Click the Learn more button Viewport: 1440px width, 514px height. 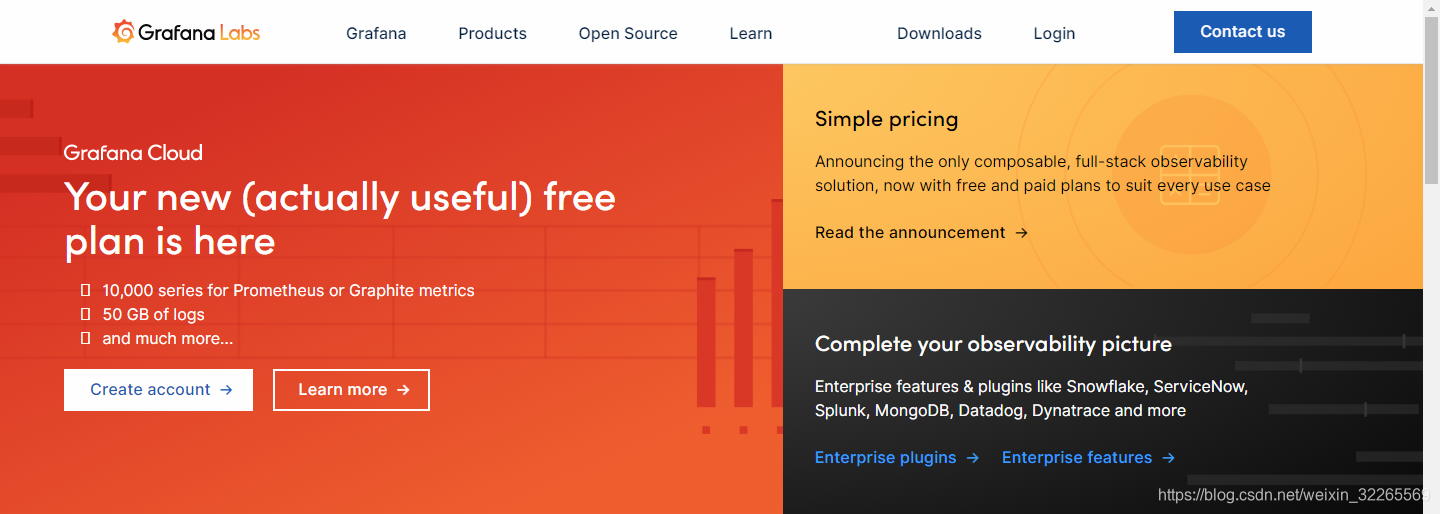coord(351,390)
